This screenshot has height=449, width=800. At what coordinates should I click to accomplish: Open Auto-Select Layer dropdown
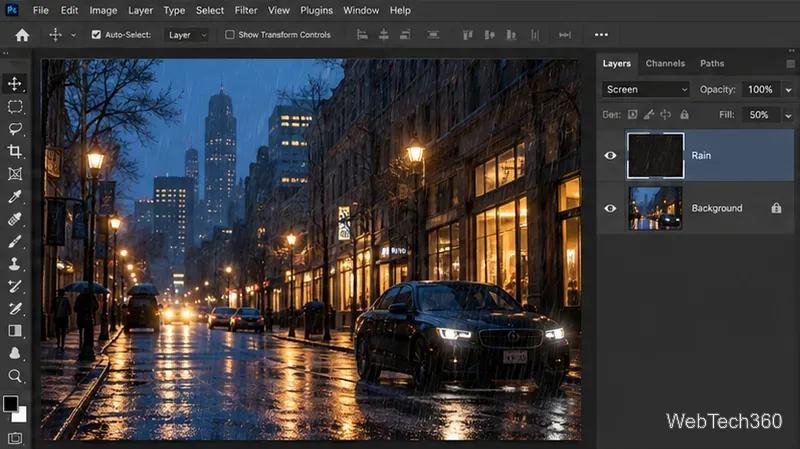click(186, 35)
